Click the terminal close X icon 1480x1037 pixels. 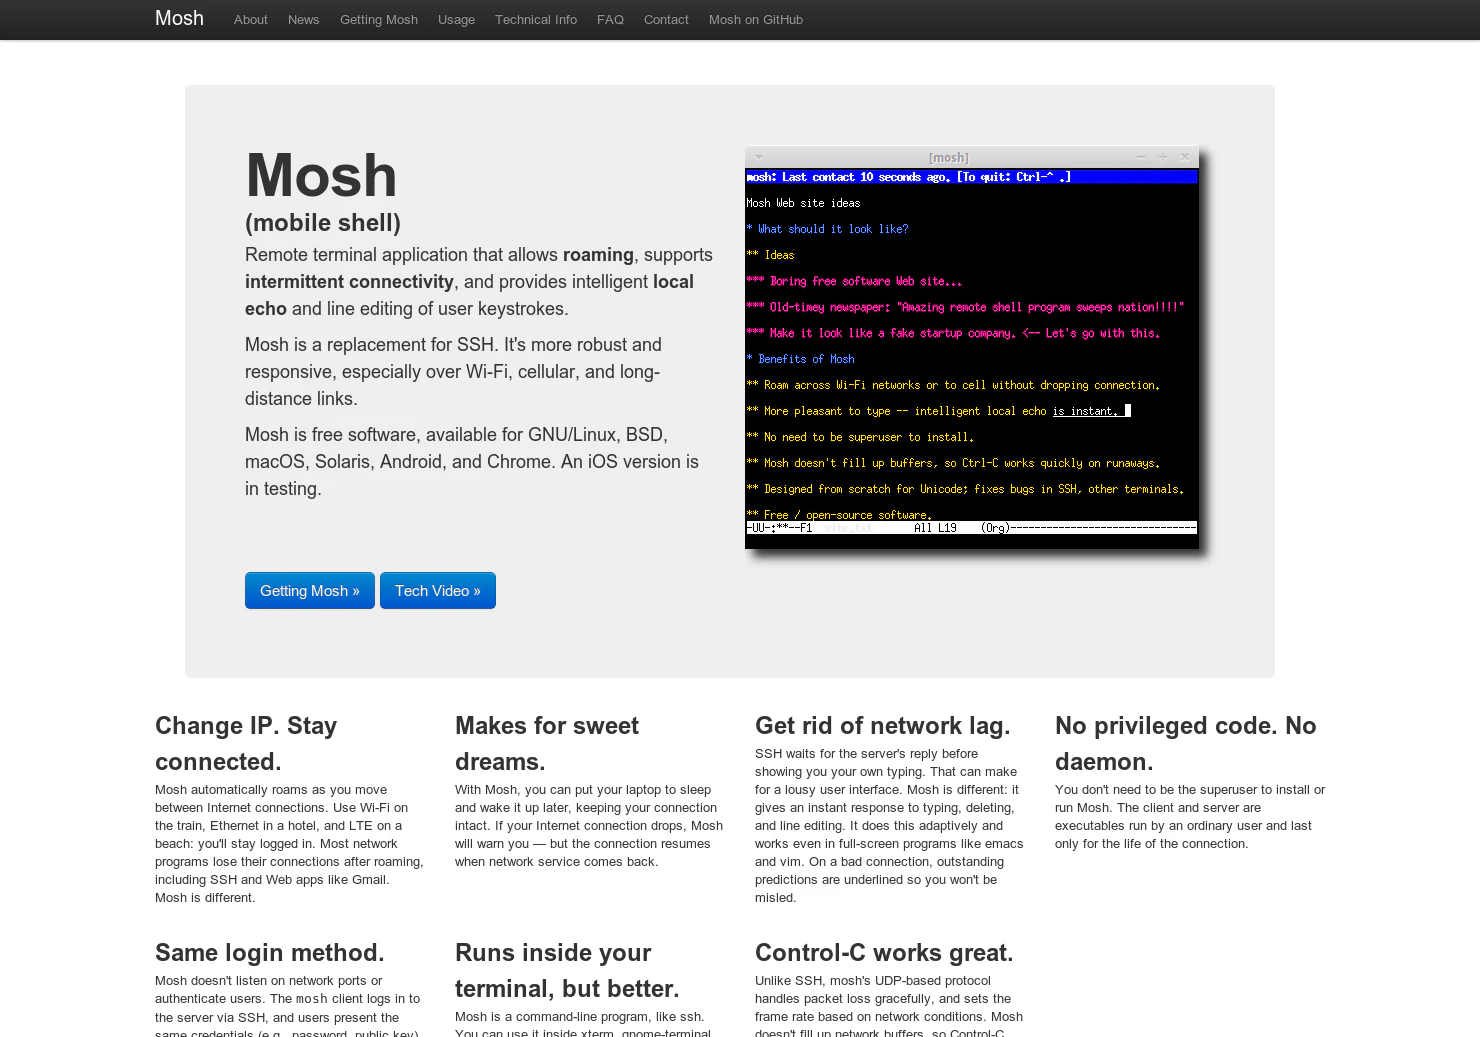click(1185, 157)
